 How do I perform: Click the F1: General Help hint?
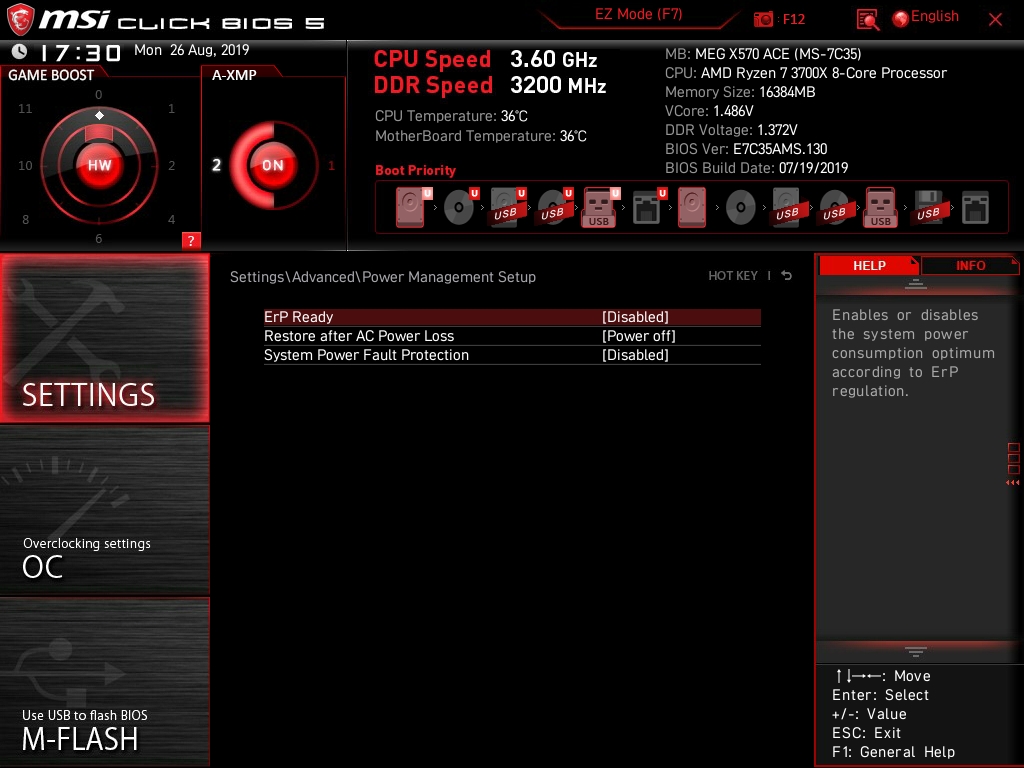tap(893, 752)
